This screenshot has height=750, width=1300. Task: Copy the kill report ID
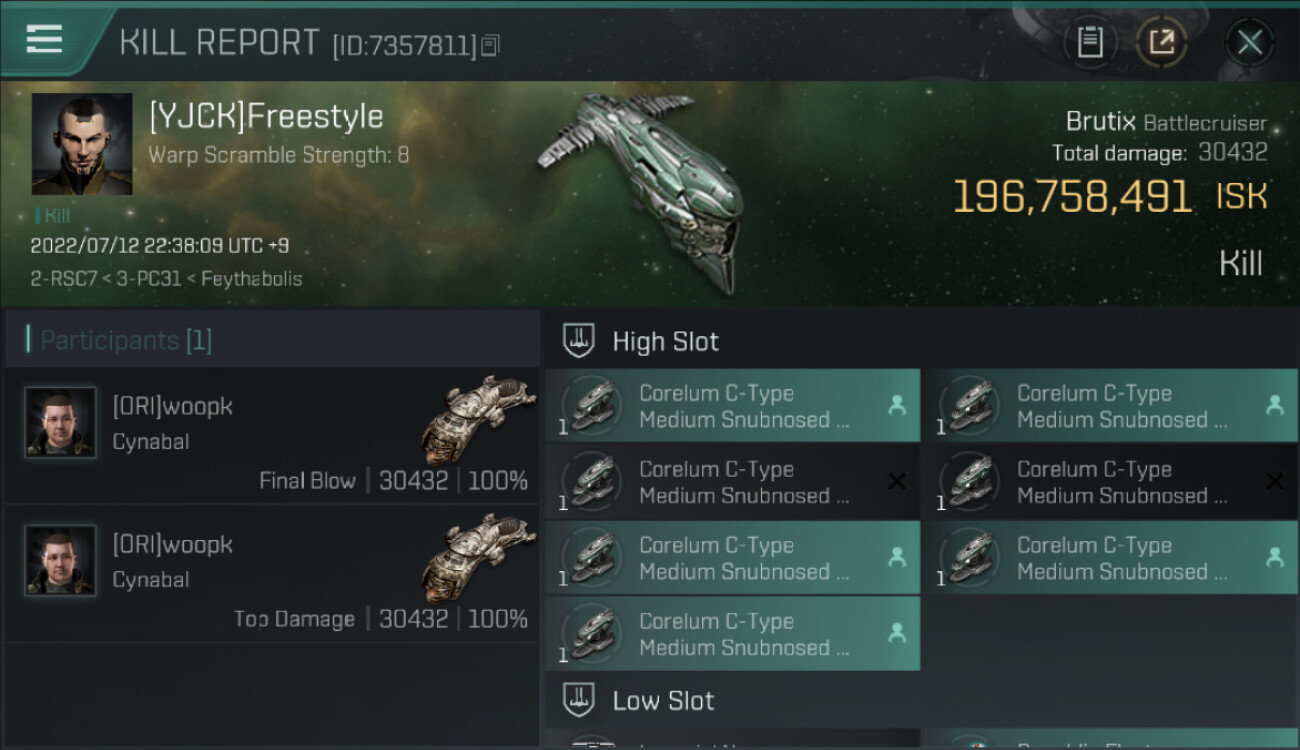[x=490, y=46]
